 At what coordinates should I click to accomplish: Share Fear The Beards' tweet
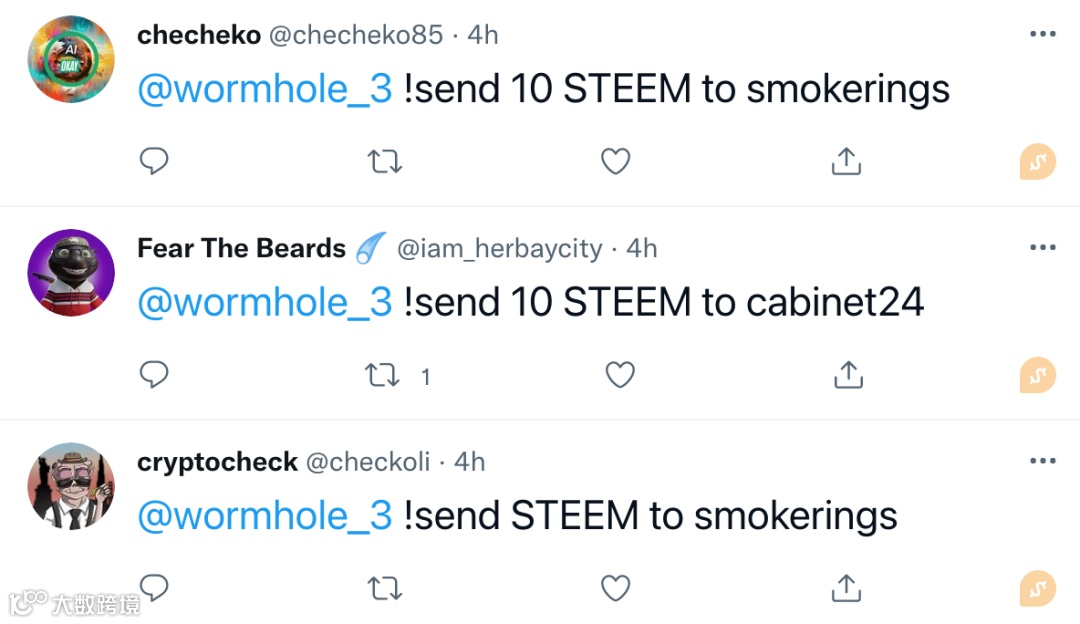tap(848, 374)
